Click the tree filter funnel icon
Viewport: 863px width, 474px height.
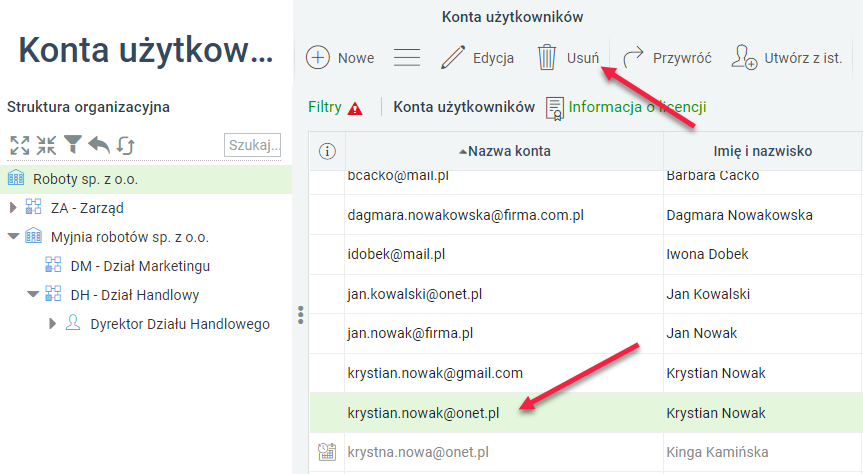73,145
